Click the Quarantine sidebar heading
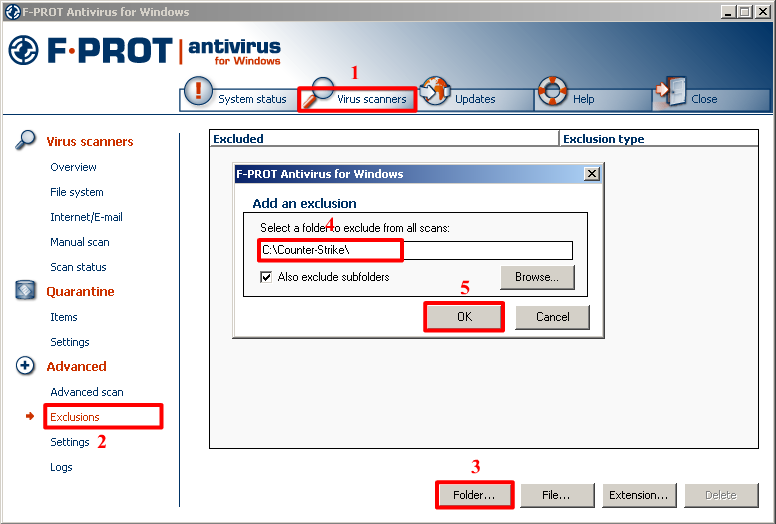The width and height of the screenshot is (776, 524). click(80, 291)
